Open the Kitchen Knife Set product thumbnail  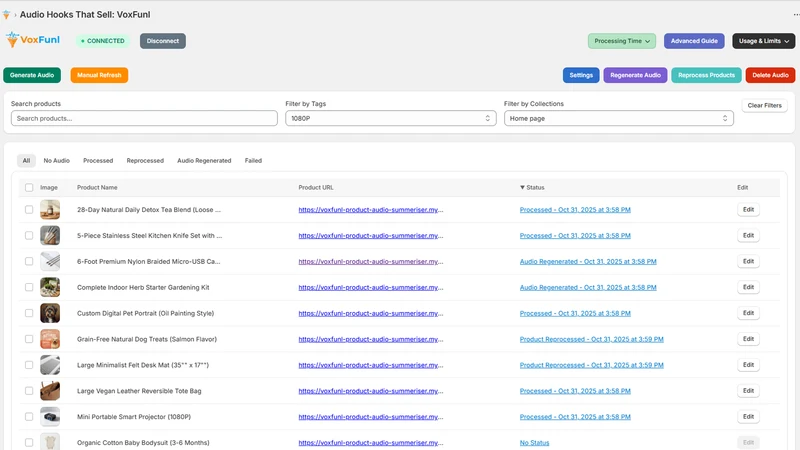pos(50,236)
